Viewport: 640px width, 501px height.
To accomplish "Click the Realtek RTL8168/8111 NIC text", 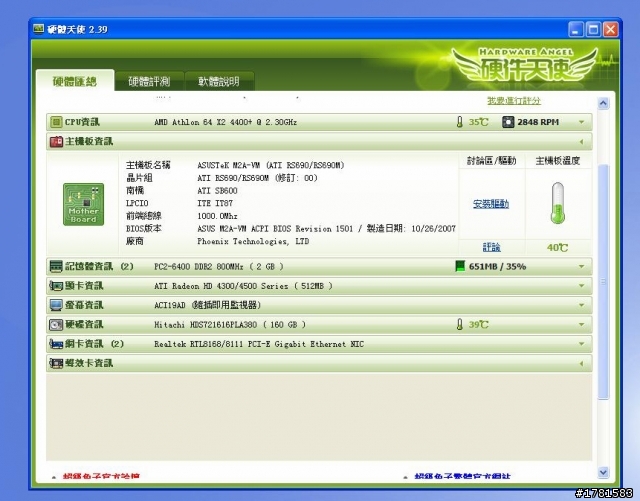I will [259, 344].
